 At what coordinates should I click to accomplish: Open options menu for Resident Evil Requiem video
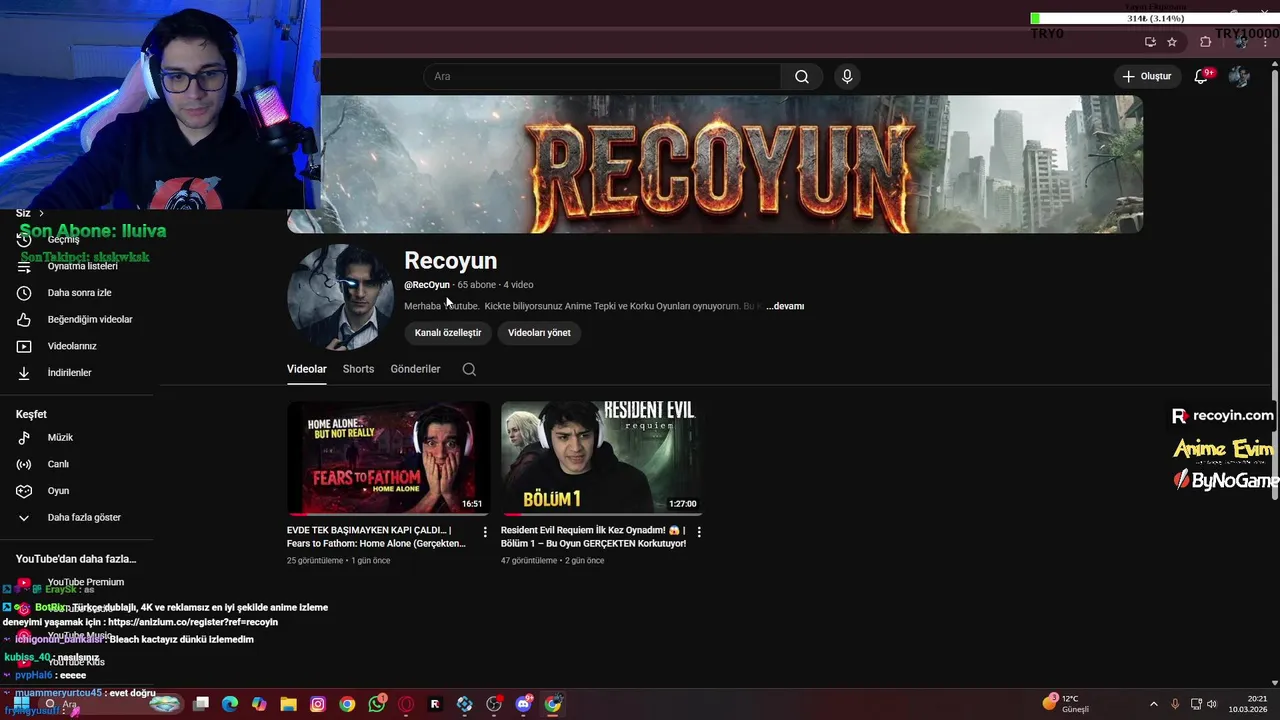[699, 532]
